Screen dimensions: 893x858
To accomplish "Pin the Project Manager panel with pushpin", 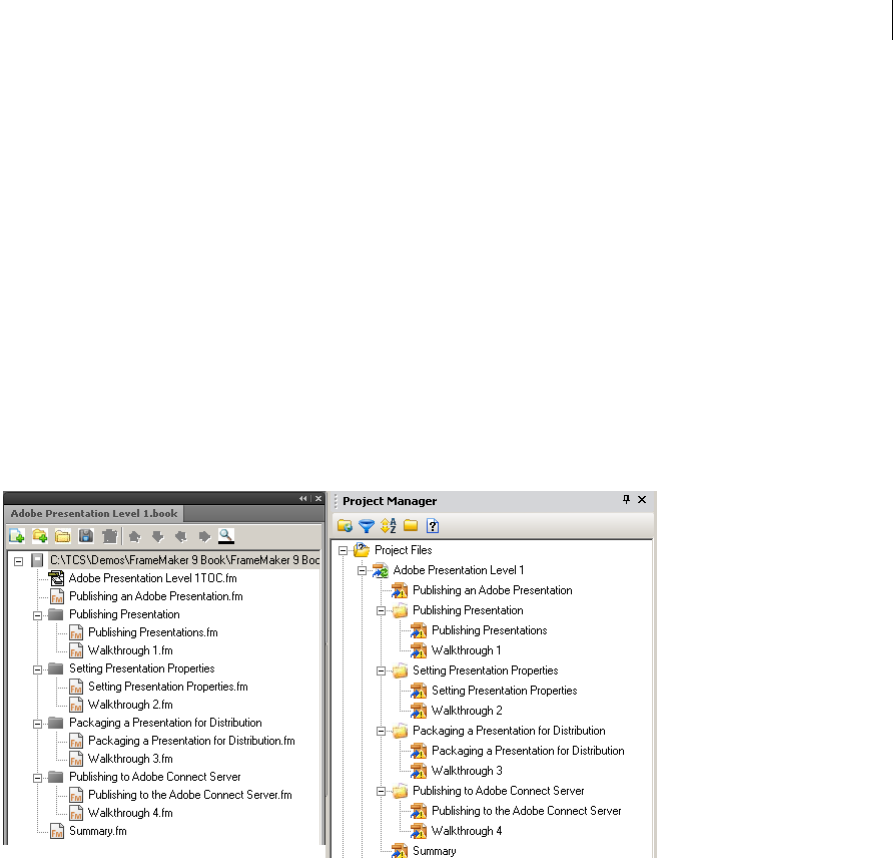I will 626,499.
